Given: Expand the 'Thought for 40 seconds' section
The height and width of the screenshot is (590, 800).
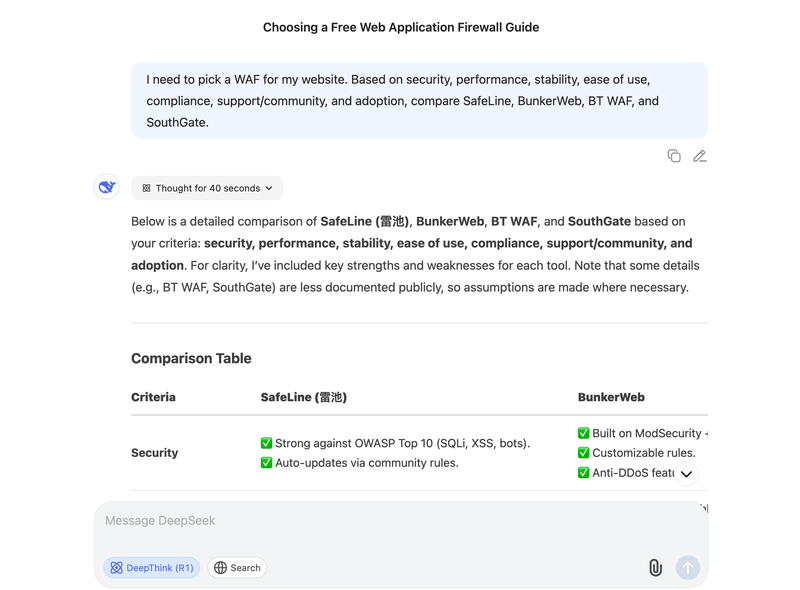Looking at the screenshot, I should 207,188.
